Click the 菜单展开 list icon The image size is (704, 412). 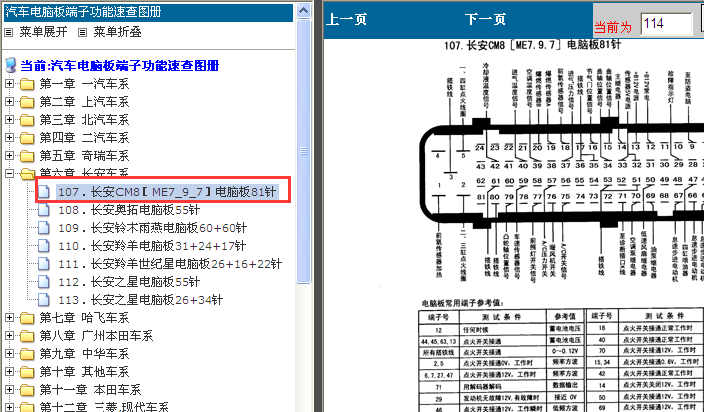9,32
